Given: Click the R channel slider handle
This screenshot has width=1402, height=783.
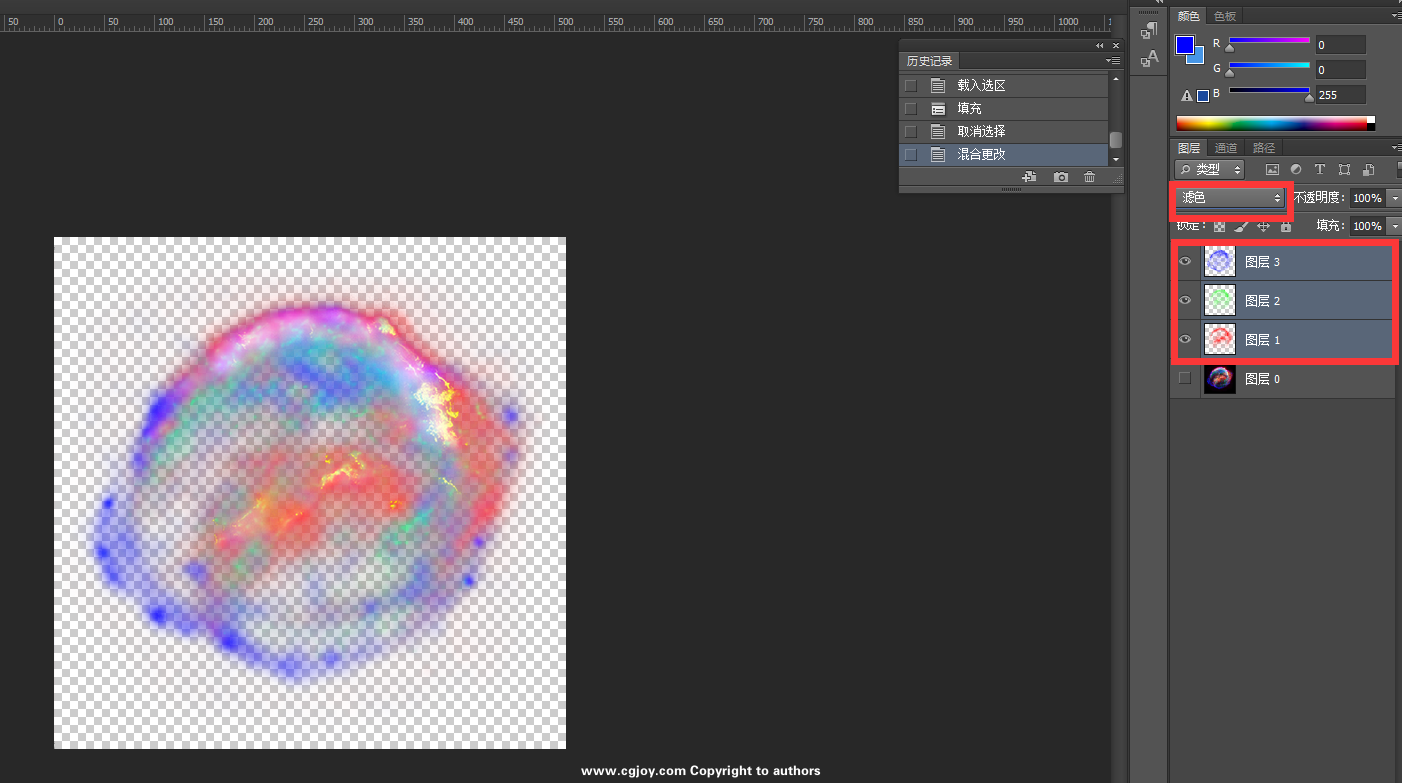Looking at the screenshot, I should [1230, 47].
